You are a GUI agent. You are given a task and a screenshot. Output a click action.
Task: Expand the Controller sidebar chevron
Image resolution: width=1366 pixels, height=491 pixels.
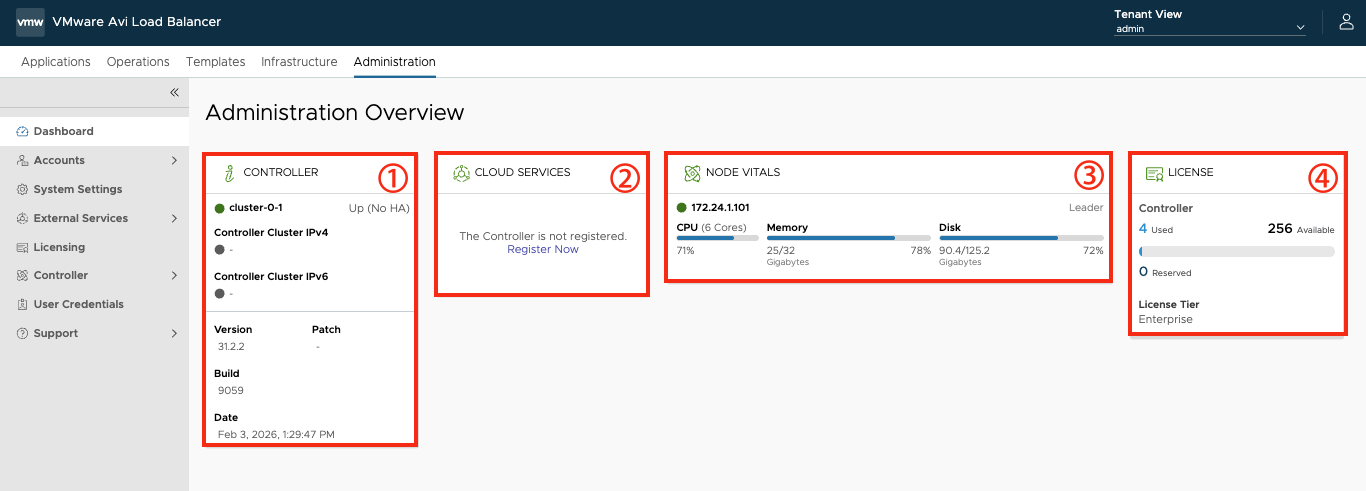tap(174, 275)
